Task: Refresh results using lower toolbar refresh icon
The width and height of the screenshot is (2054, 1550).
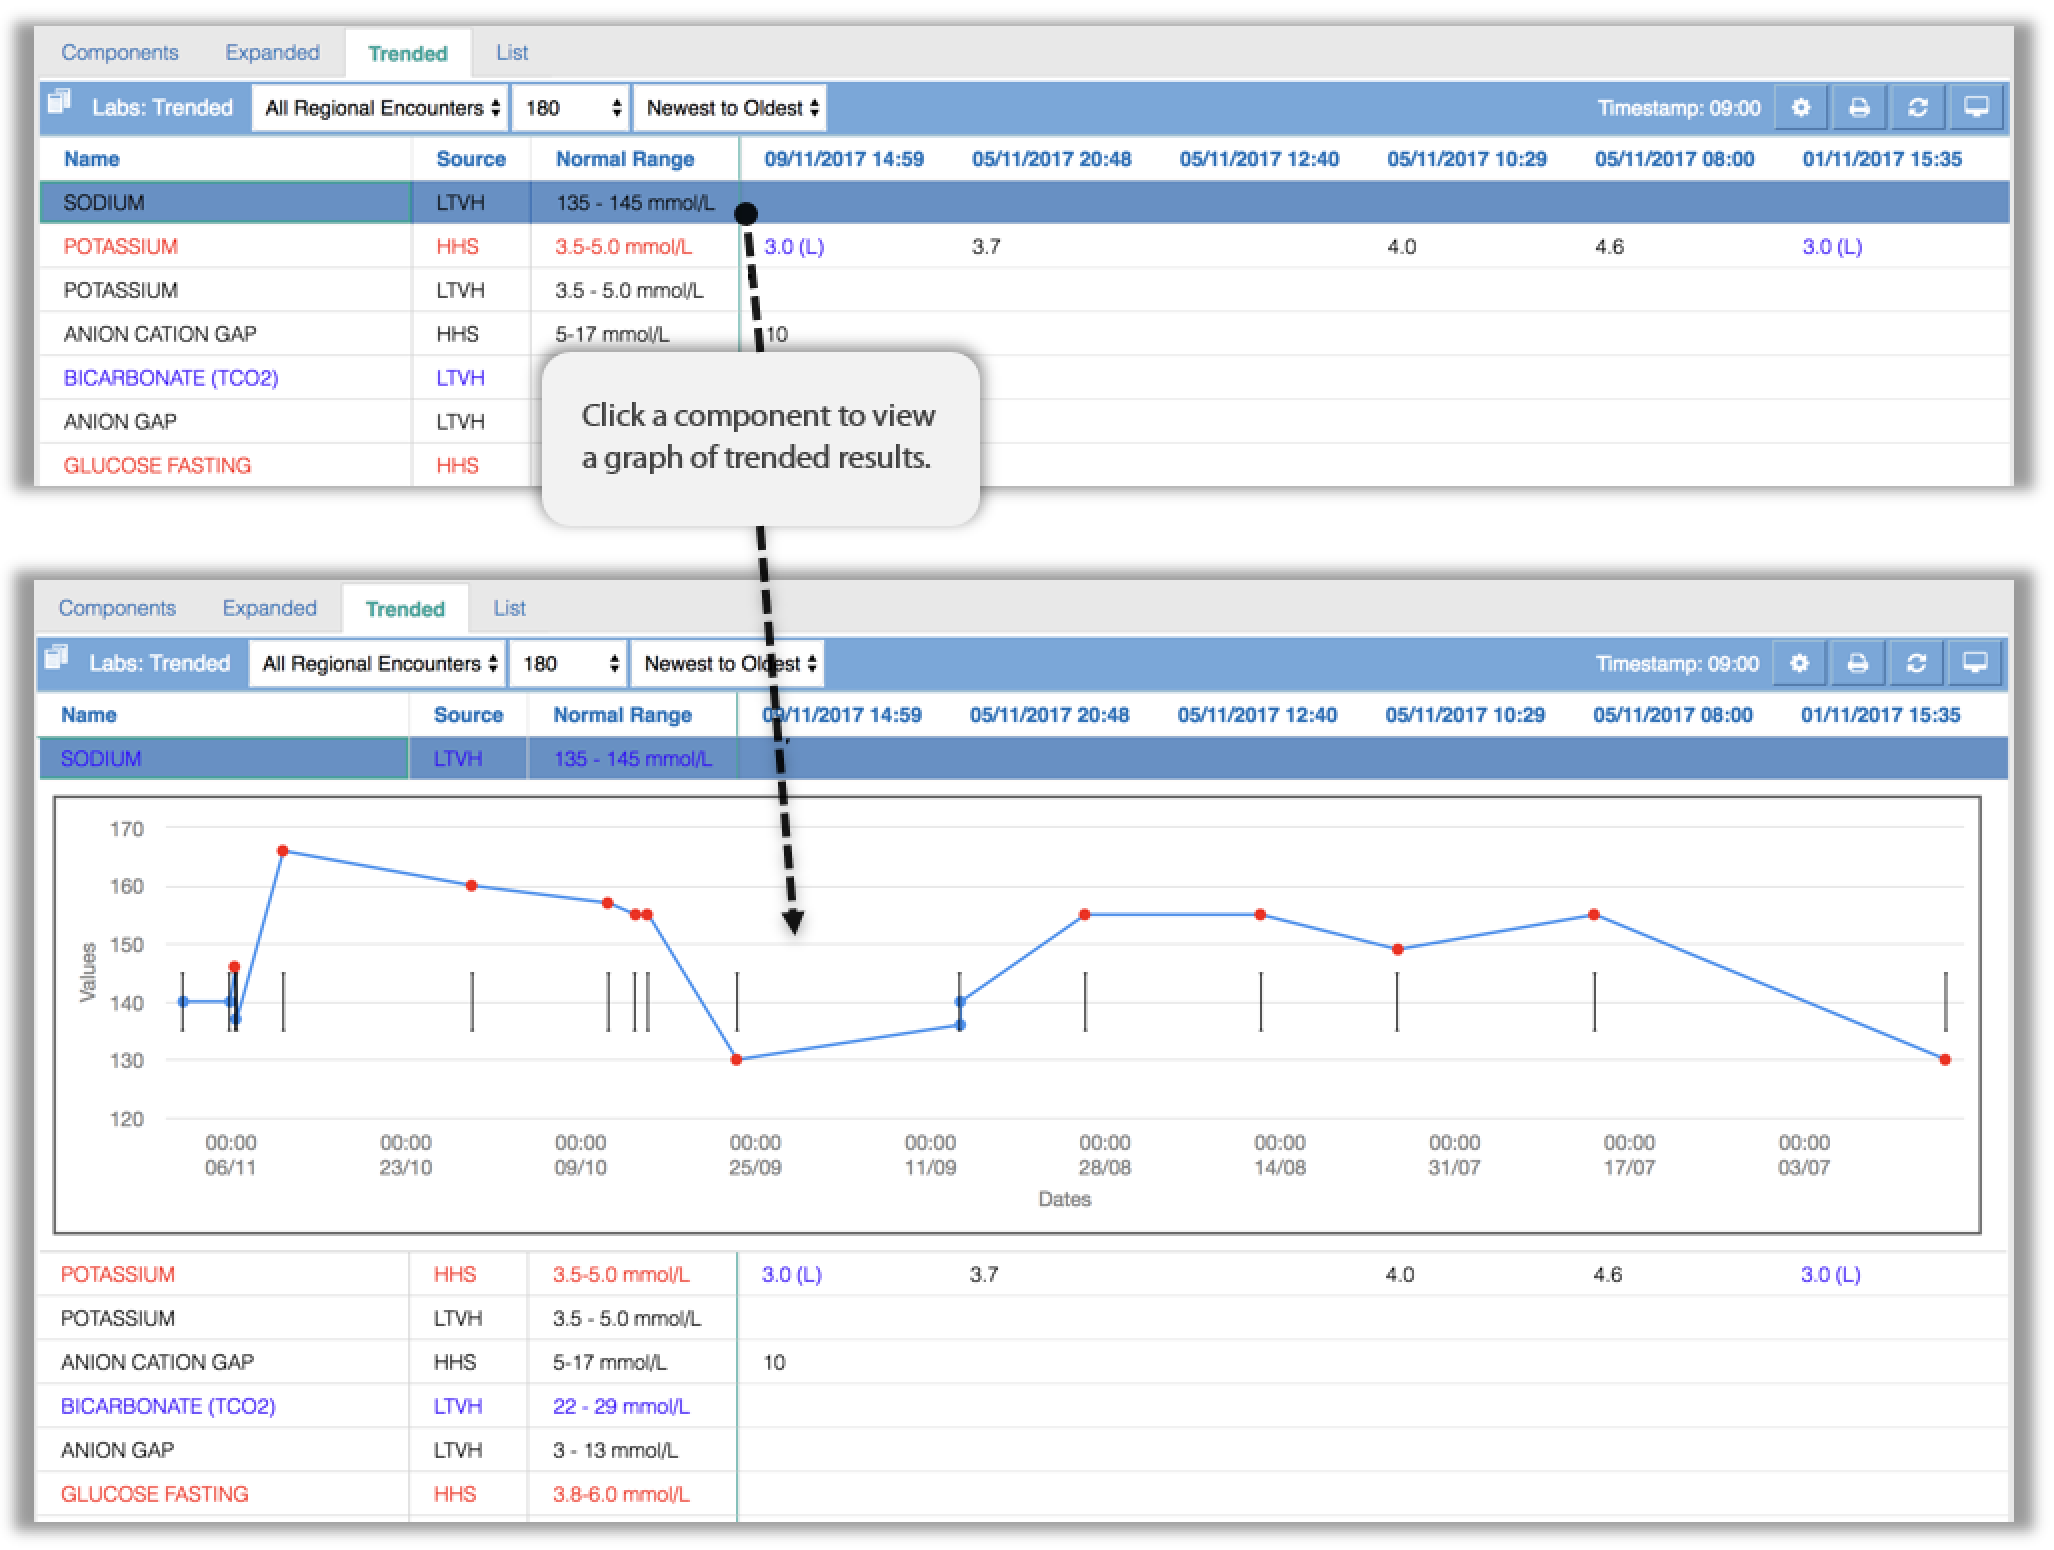Action: (1915, 664)
